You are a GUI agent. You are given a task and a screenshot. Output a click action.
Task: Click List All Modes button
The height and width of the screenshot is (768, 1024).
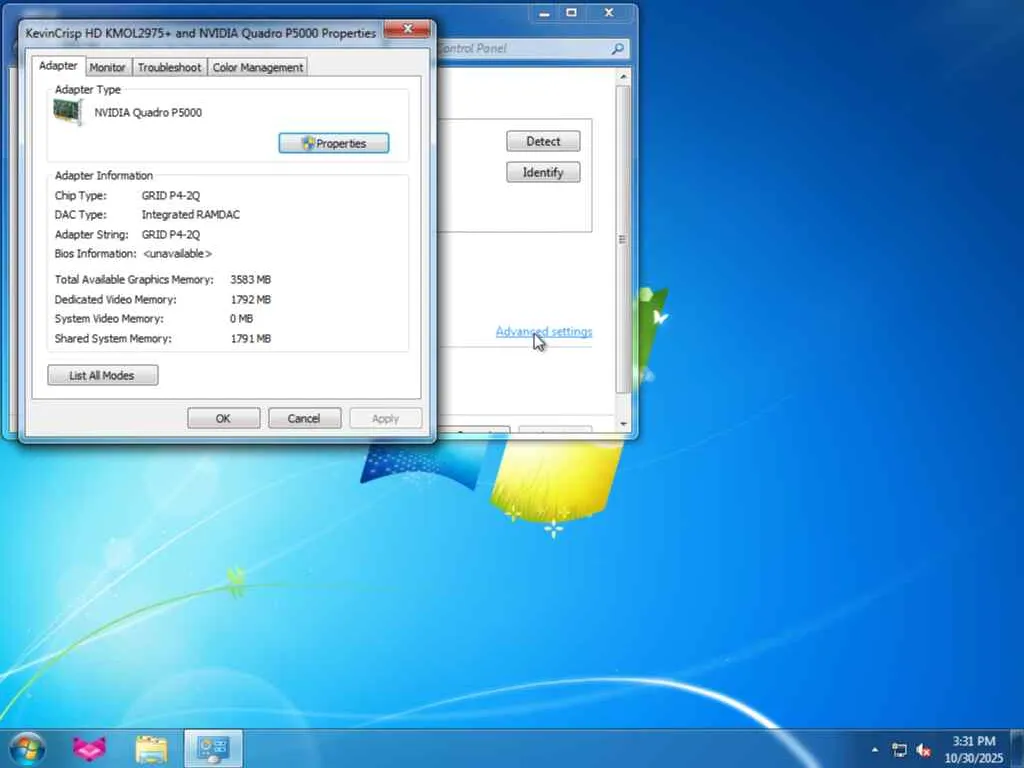[x=103, y=376]
